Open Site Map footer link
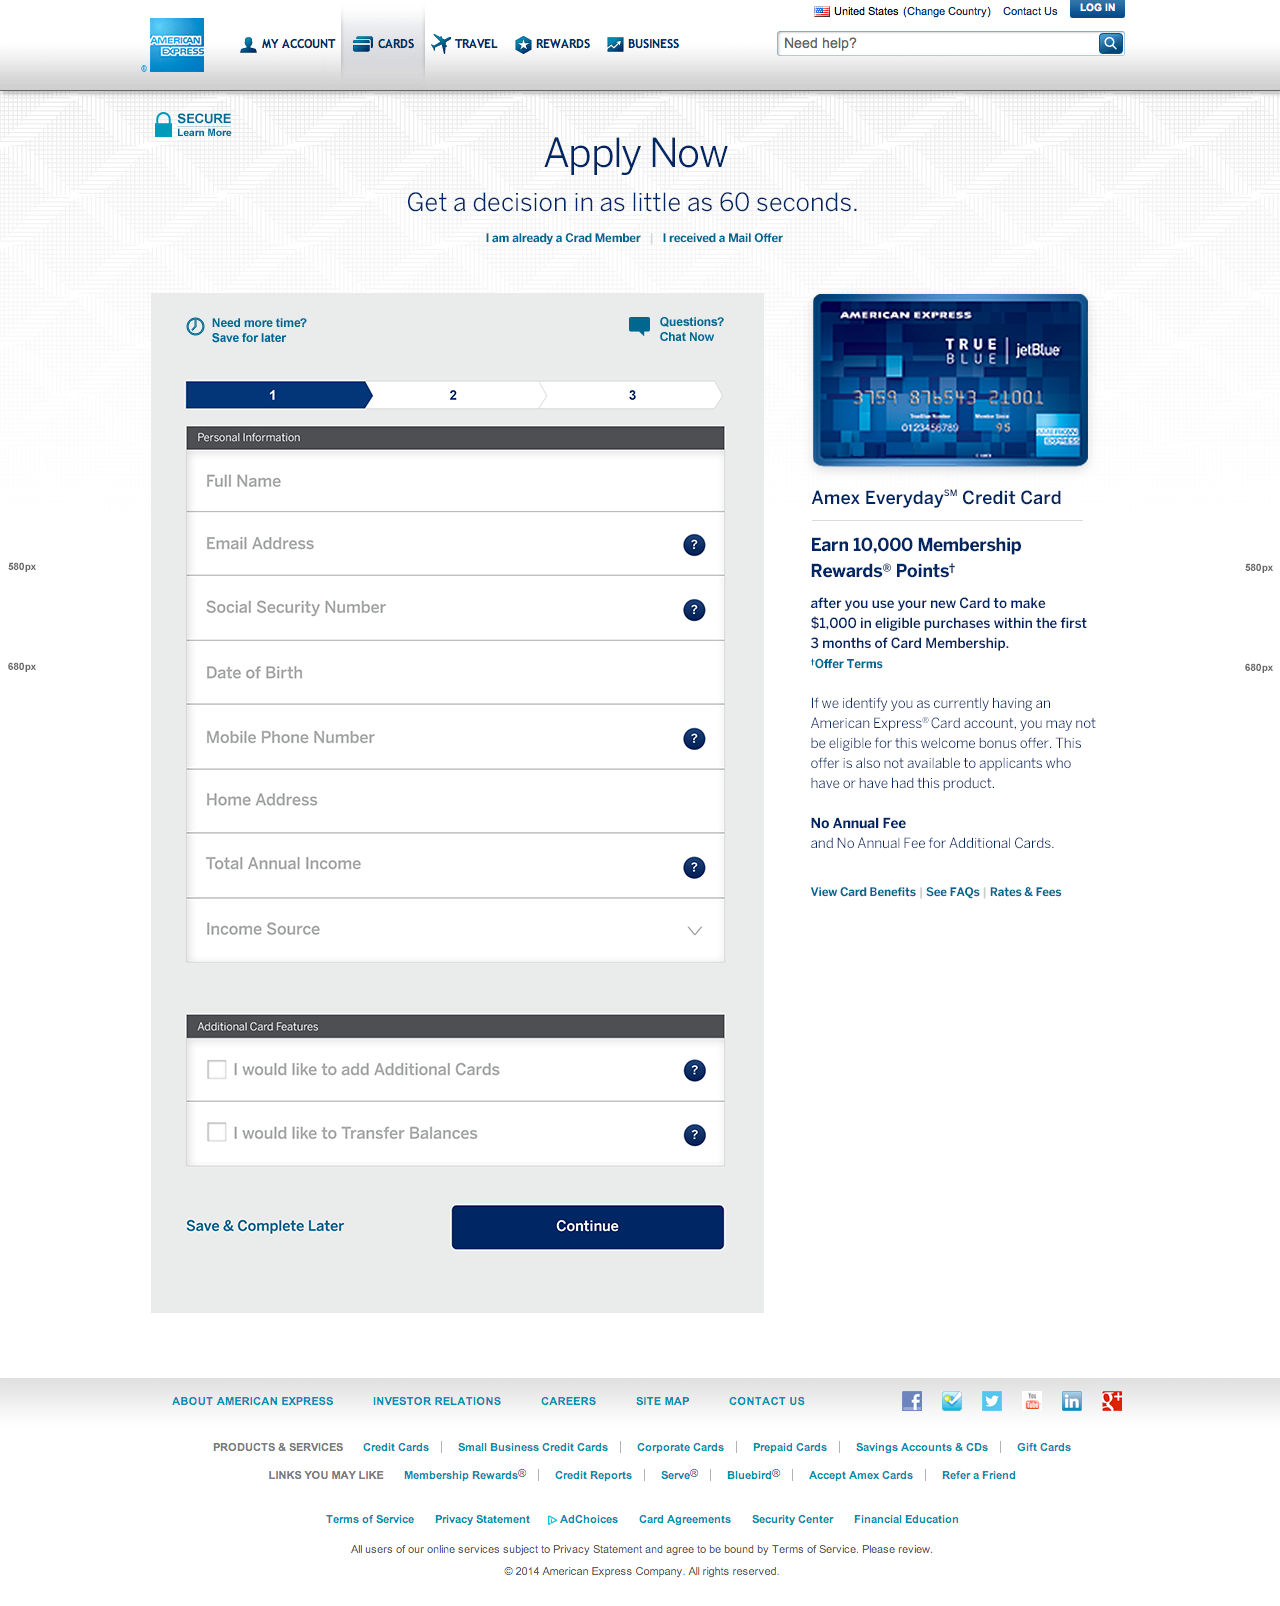This screenshot has width=1280, height=1606. tap(662, 1401)
